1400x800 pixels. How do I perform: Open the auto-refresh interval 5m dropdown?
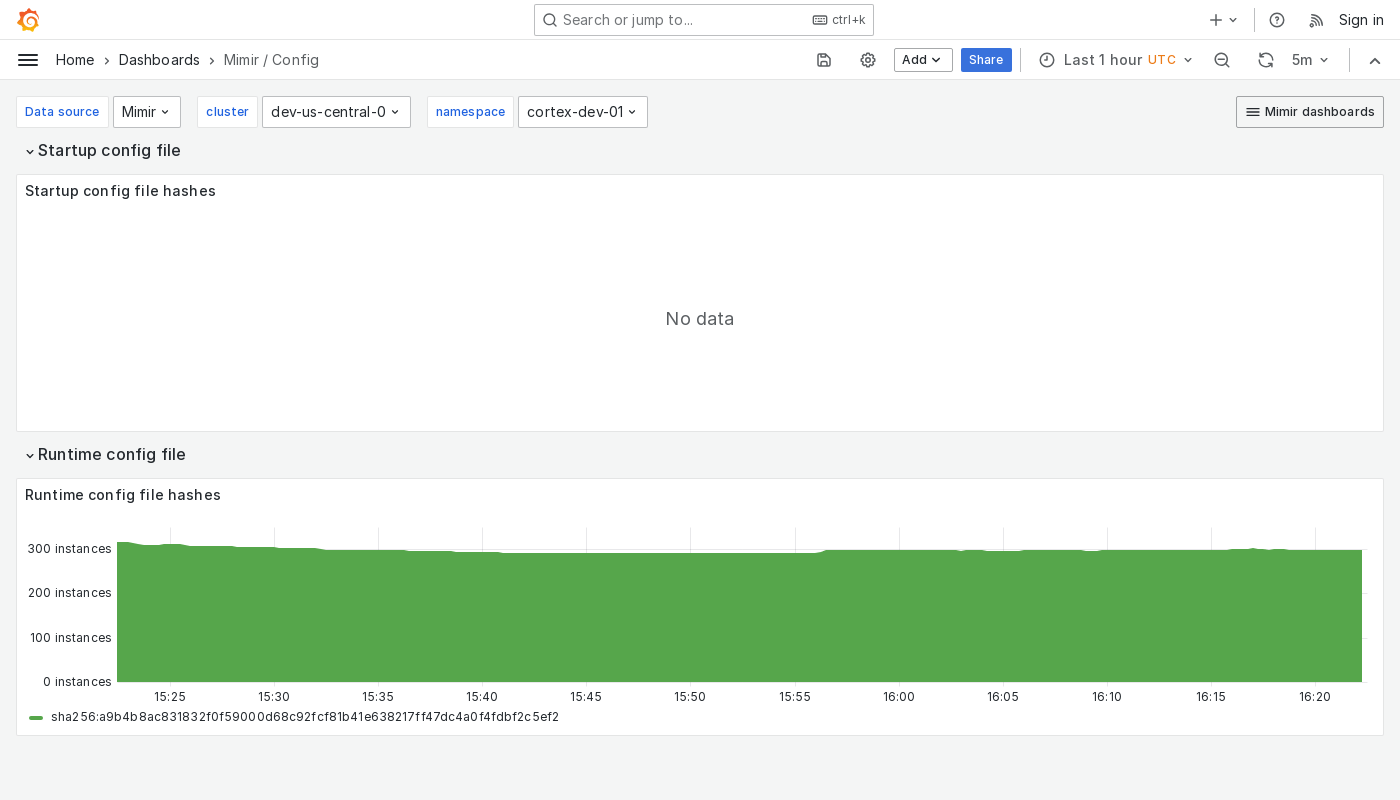1310,60
